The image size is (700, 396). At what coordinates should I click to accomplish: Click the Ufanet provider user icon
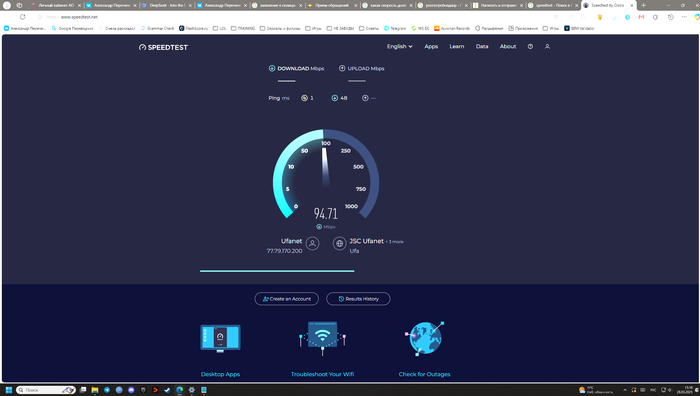pyautogui.click(x=312, y=243)
